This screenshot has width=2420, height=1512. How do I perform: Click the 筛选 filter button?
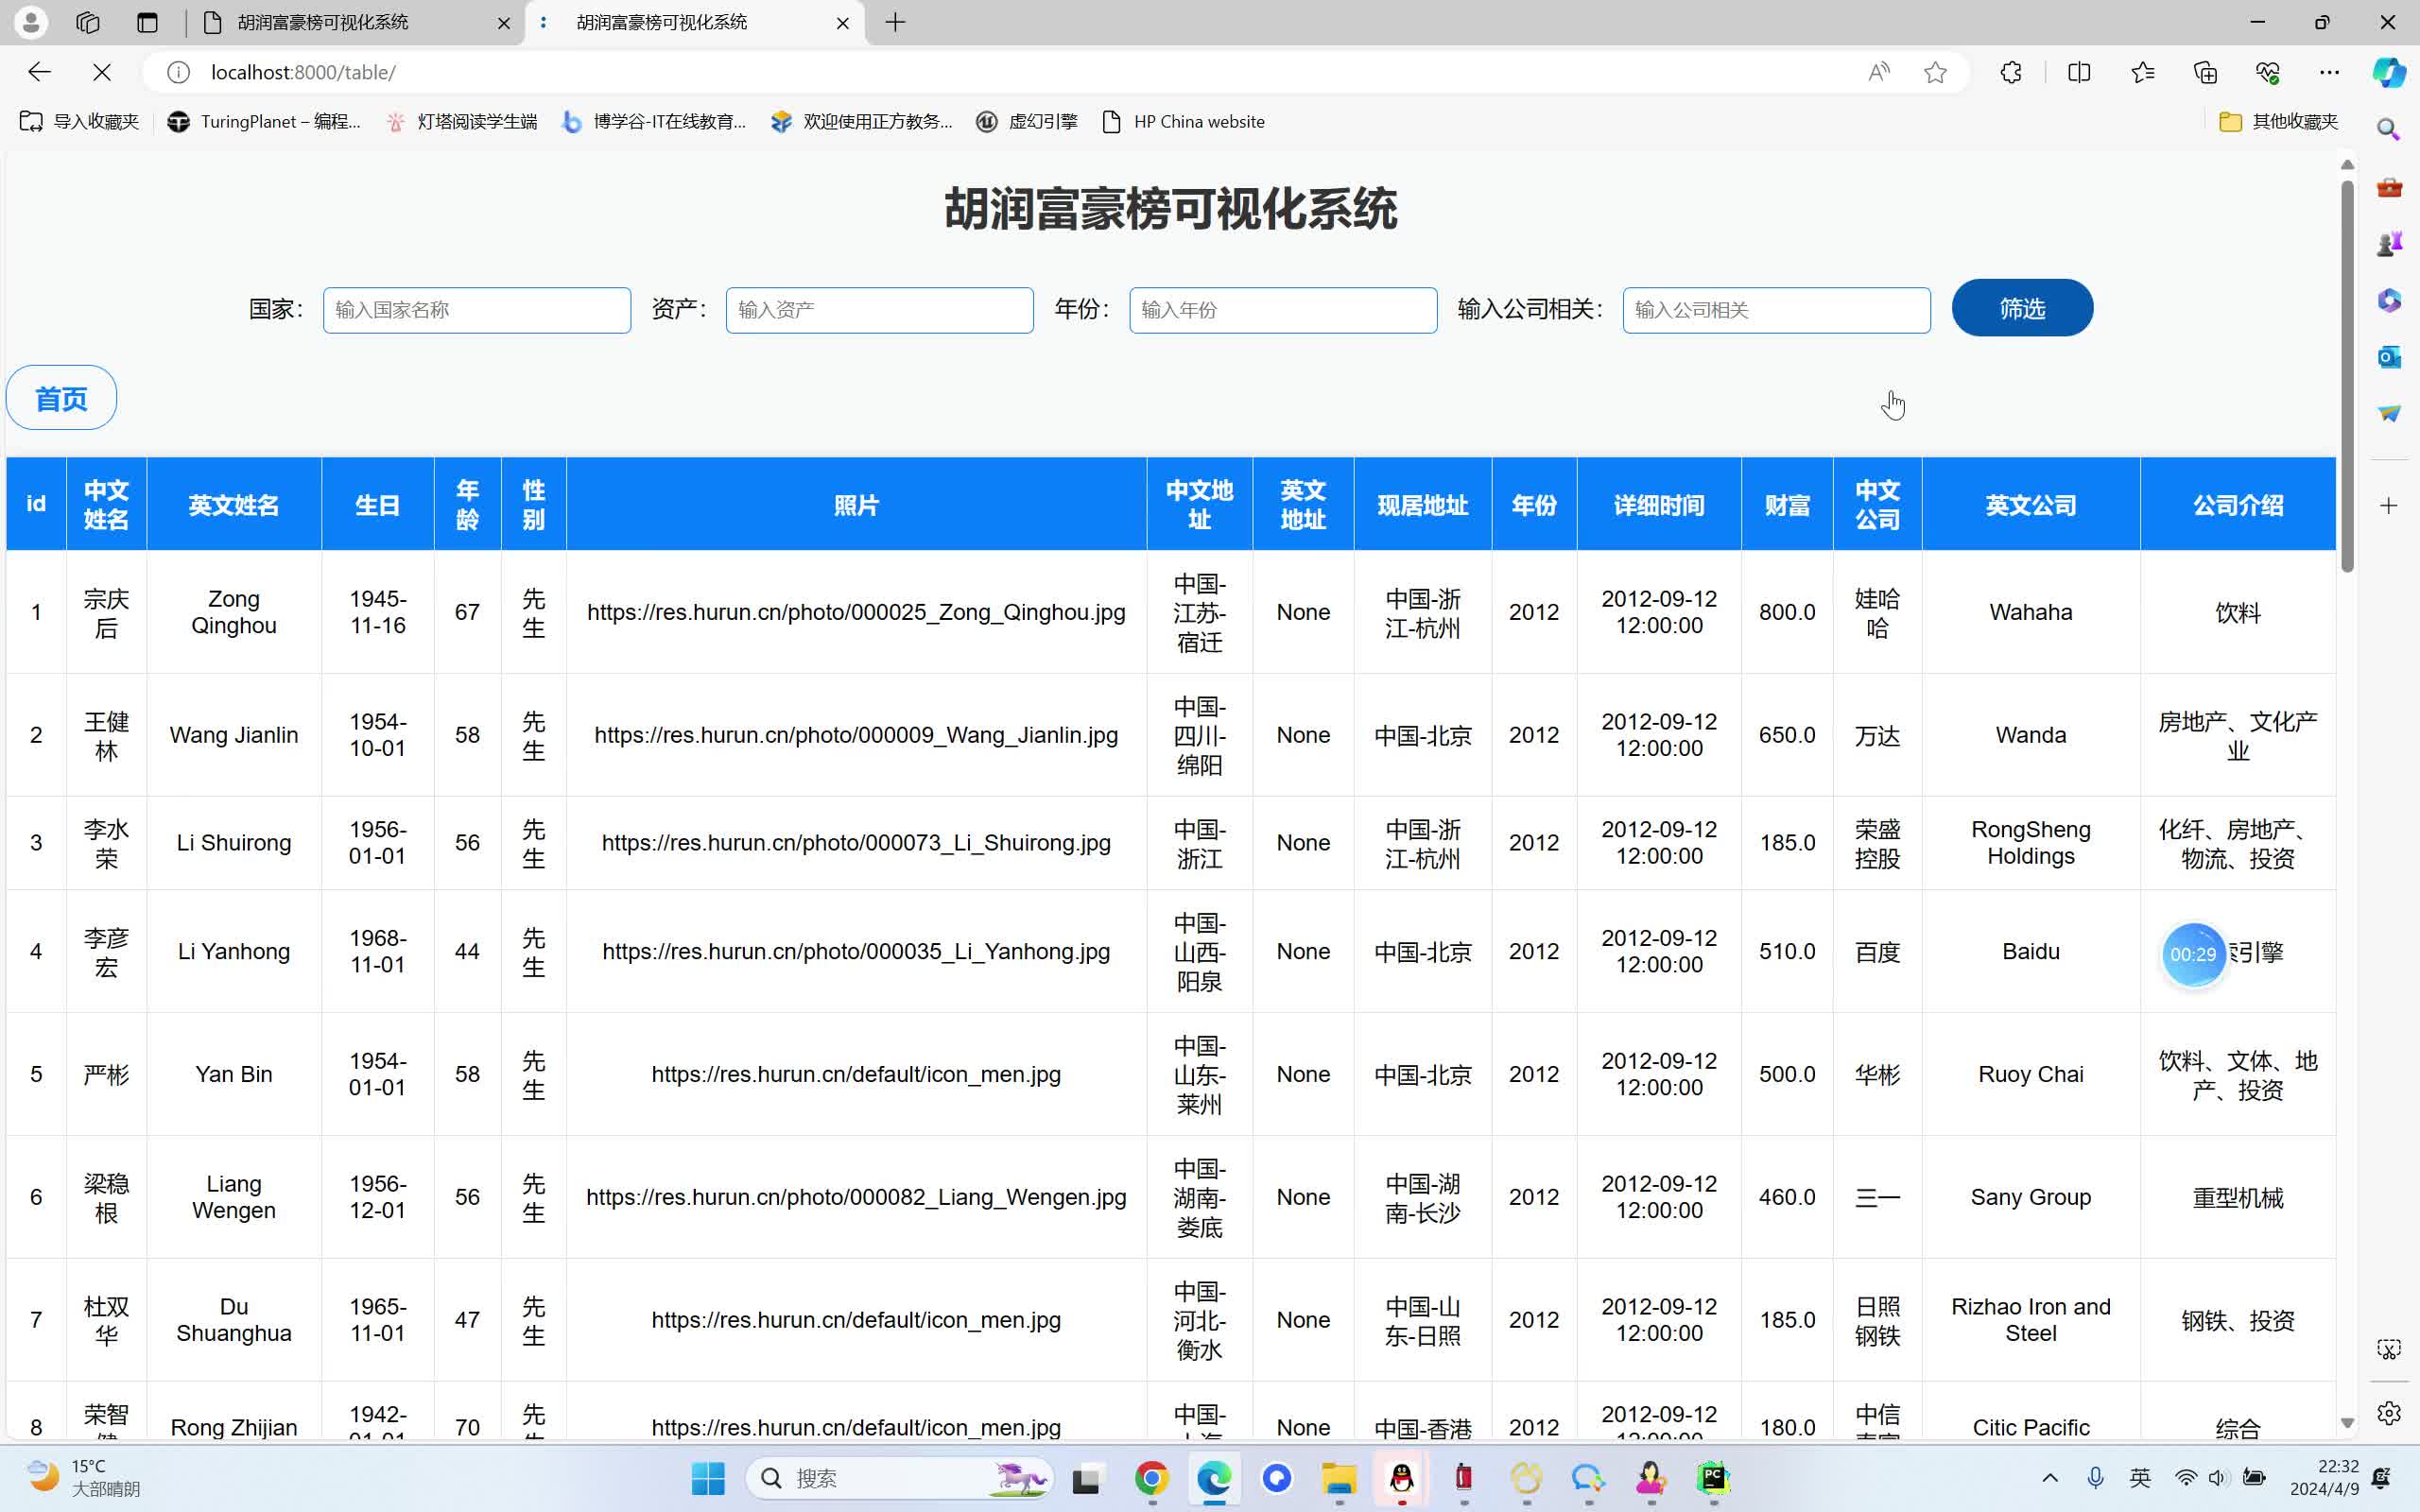tap(2021, 308)
